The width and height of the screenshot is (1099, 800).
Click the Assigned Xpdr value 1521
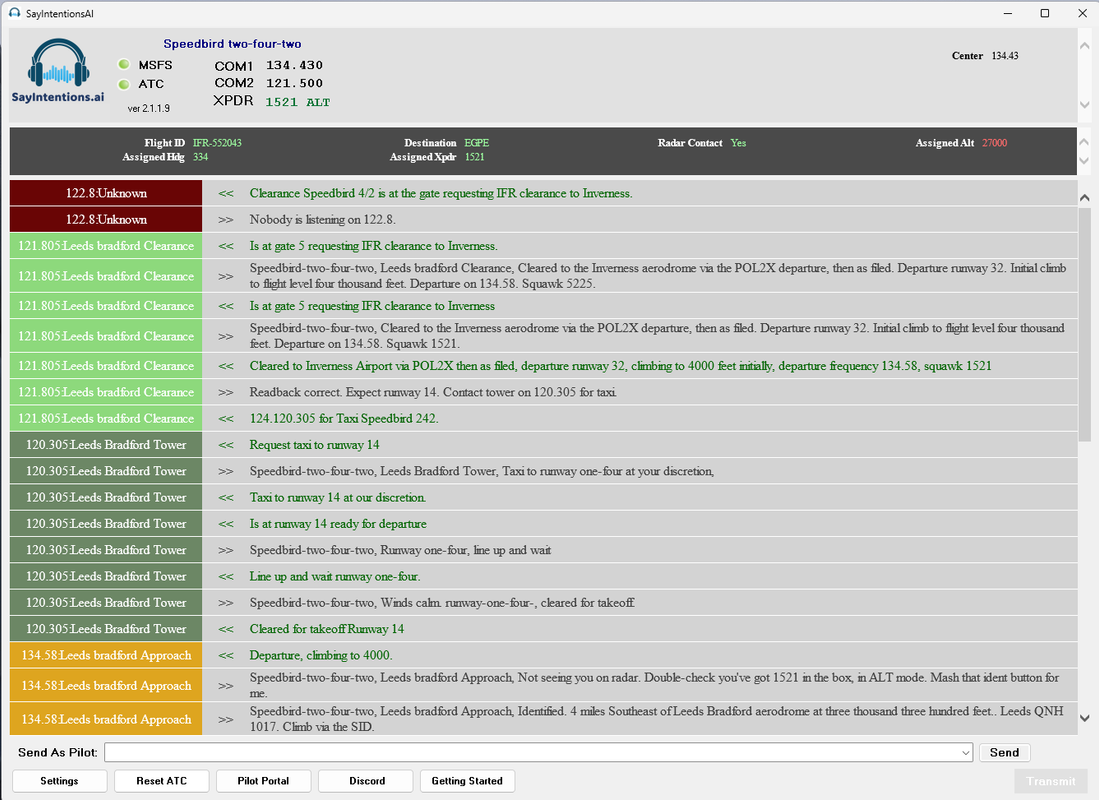(475, 157)
